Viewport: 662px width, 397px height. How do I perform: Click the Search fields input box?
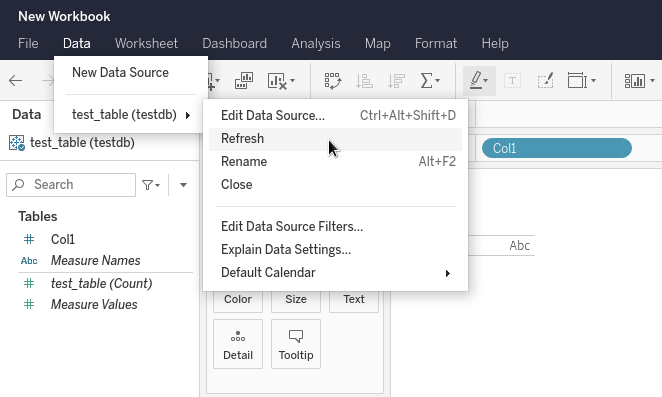click(x=71, y=185)
